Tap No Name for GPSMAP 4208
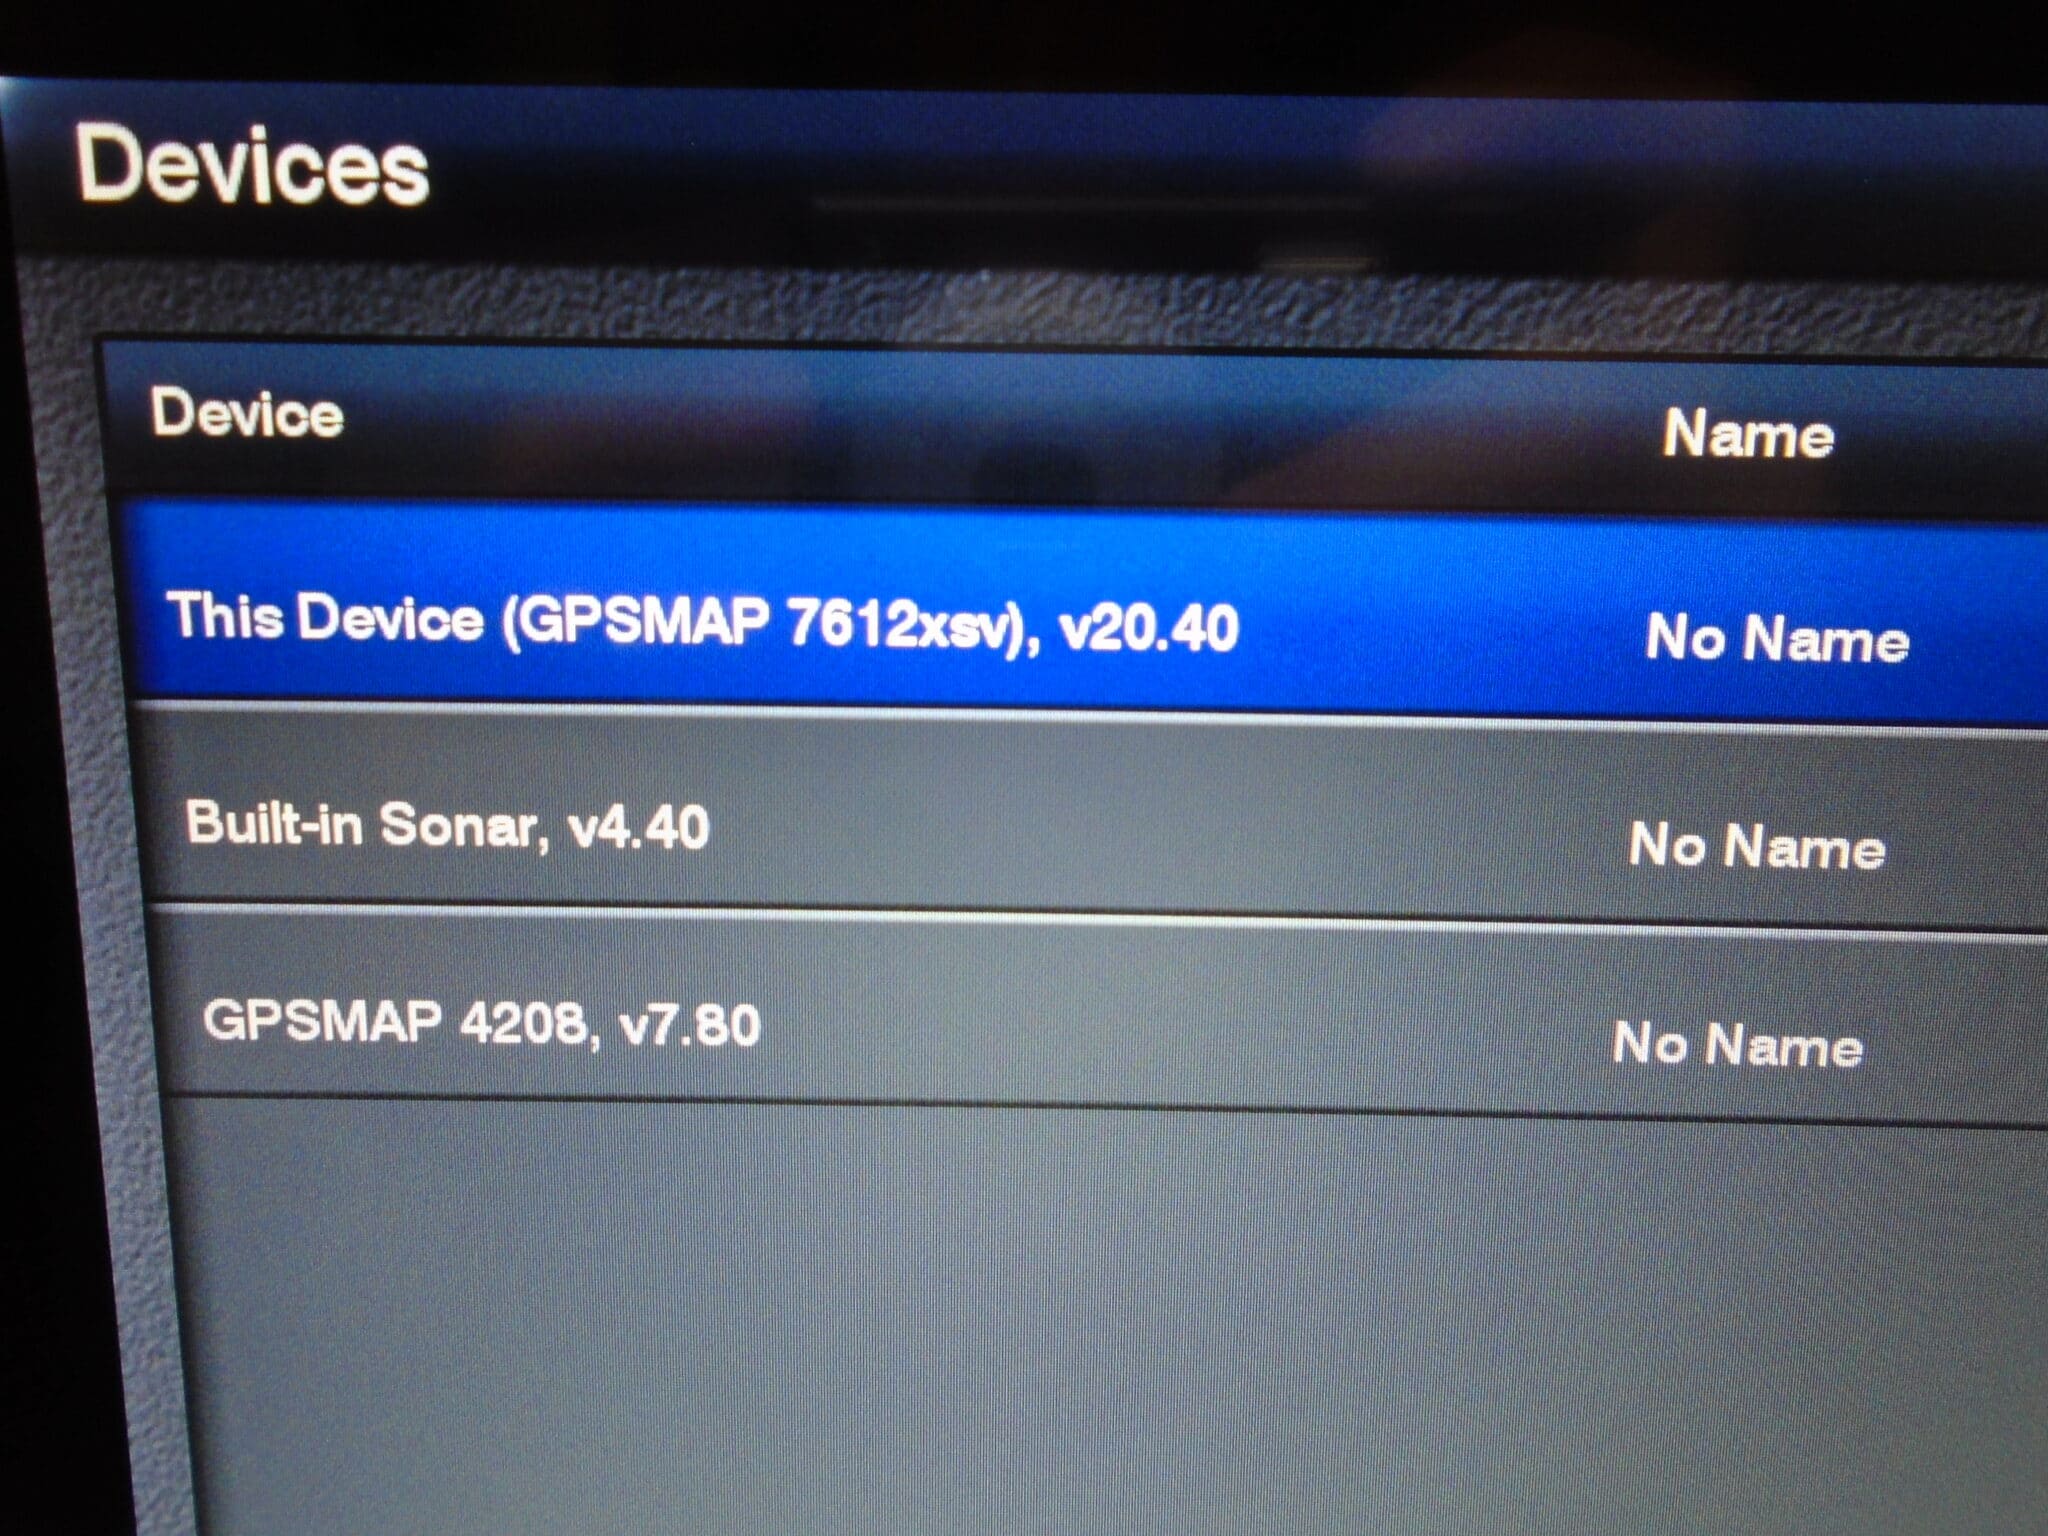Screen dimensions: 2048x1536 (x=1738, y=1044)
